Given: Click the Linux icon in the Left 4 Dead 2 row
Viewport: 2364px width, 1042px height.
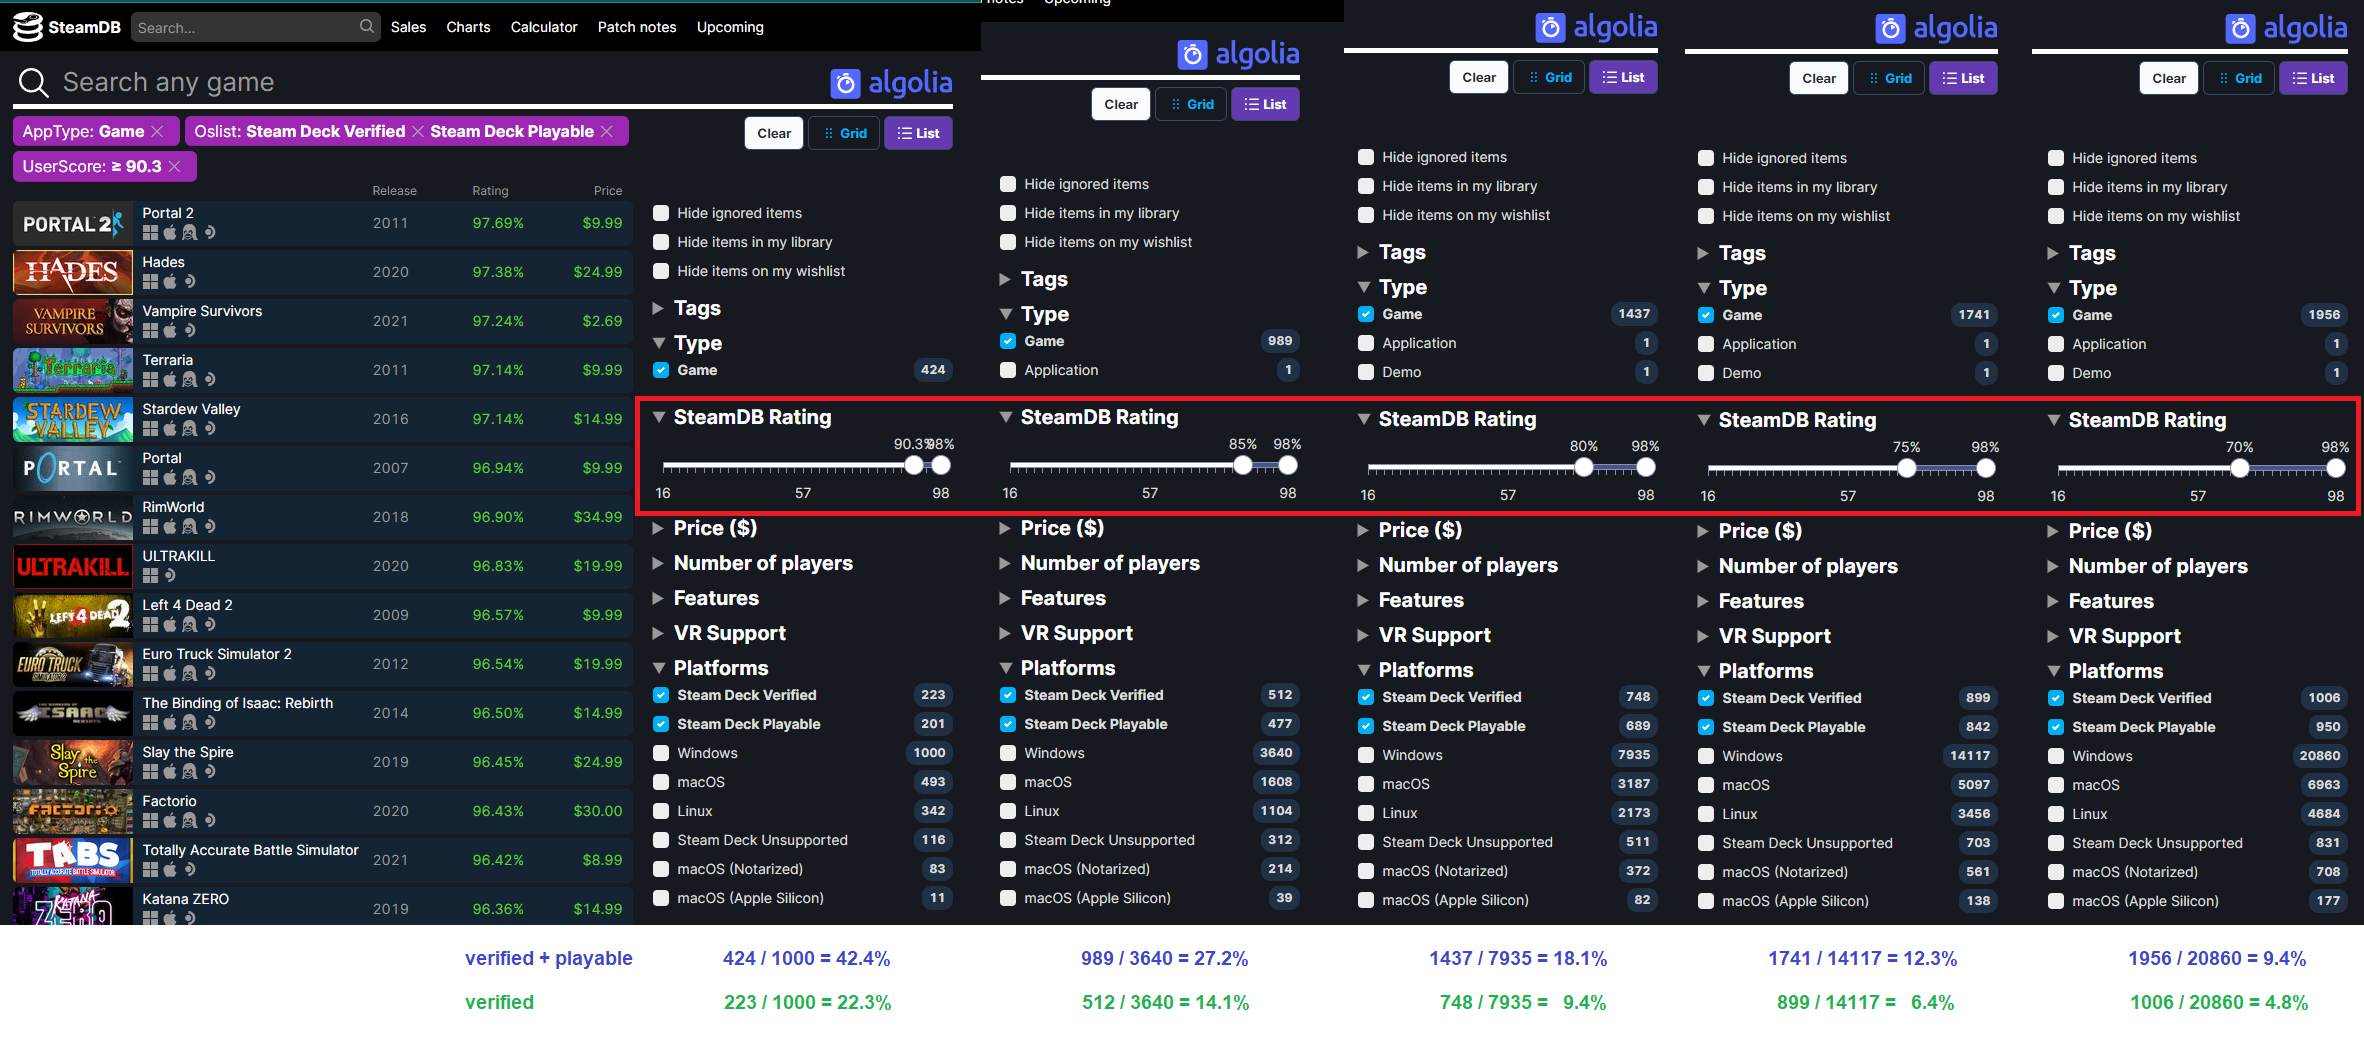Looking at the screenshot, I should (x=189, y=624).
